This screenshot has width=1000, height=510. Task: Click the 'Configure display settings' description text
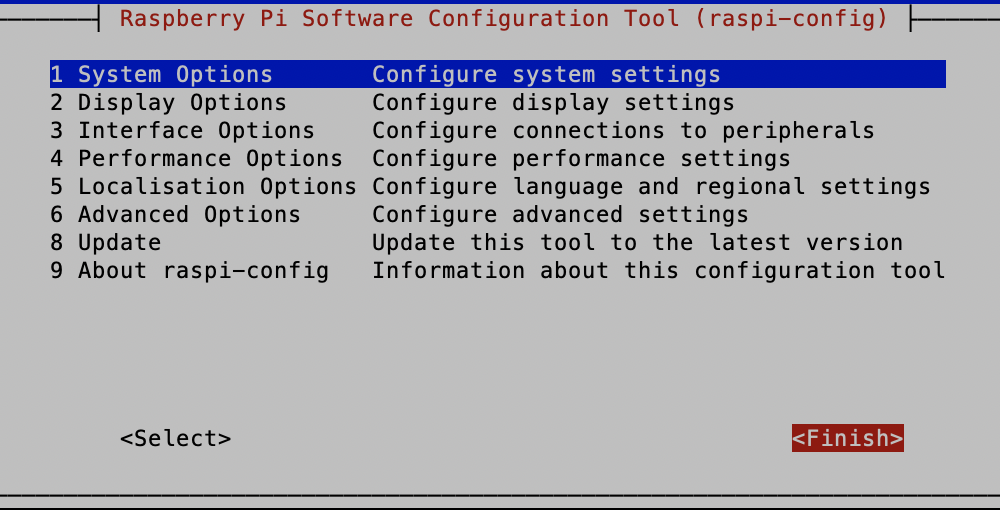(x=553, y=103)
